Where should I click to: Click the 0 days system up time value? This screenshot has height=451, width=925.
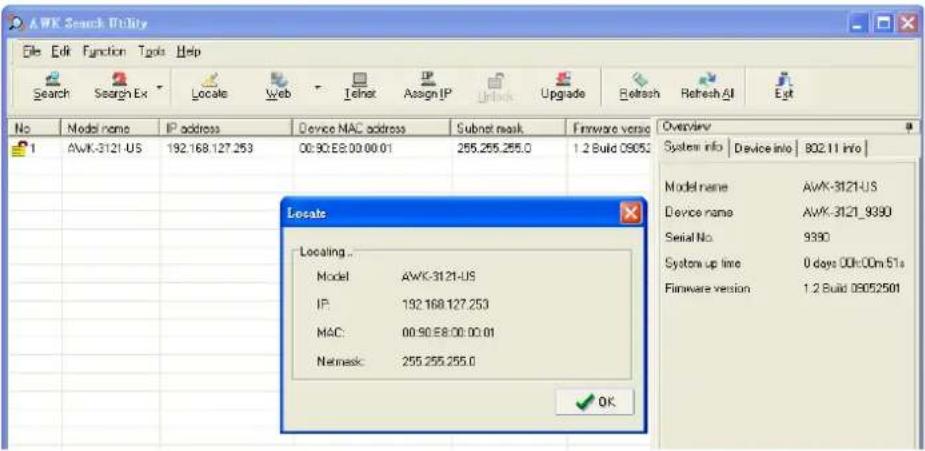[853, 265]
